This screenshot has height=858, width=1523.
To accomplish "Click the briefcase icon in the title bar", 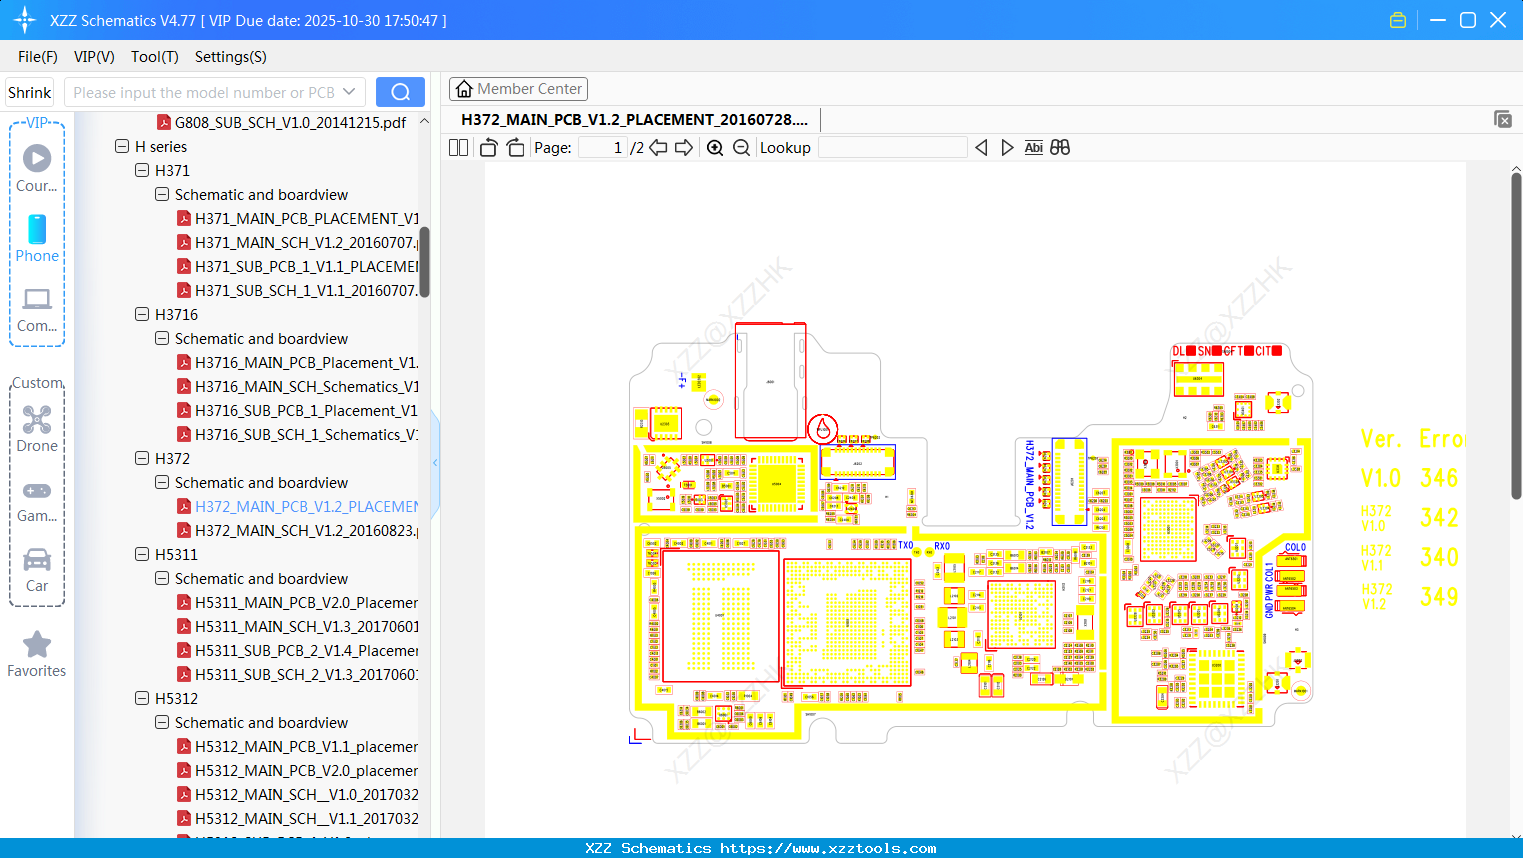I will tap(1397, 19).
